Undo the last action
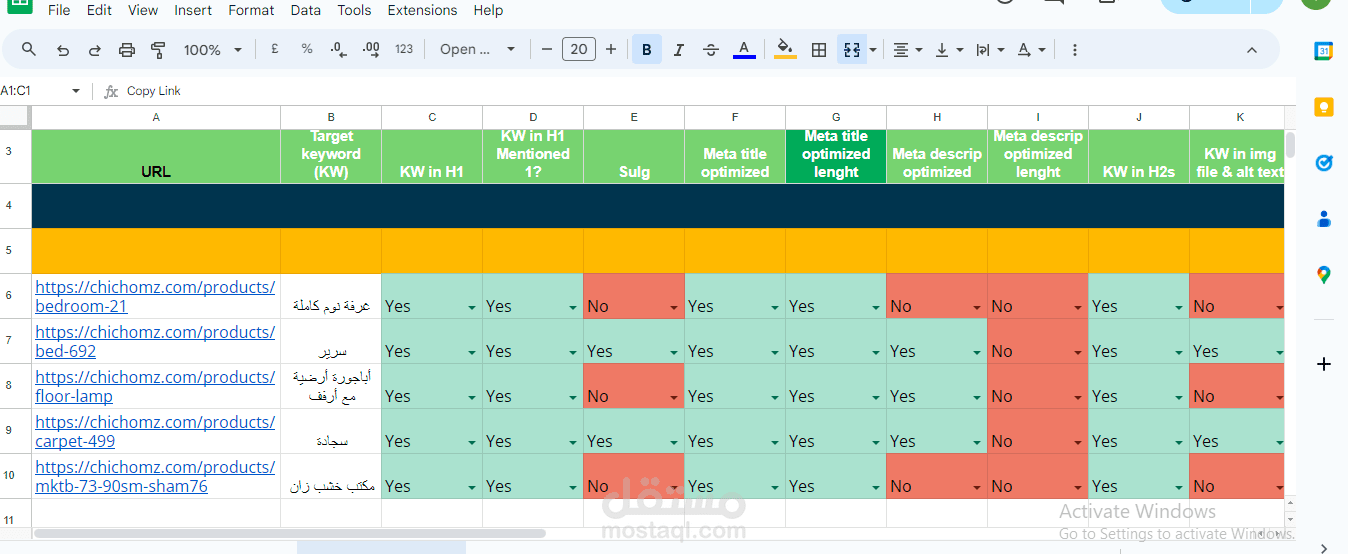 (63, 49)
